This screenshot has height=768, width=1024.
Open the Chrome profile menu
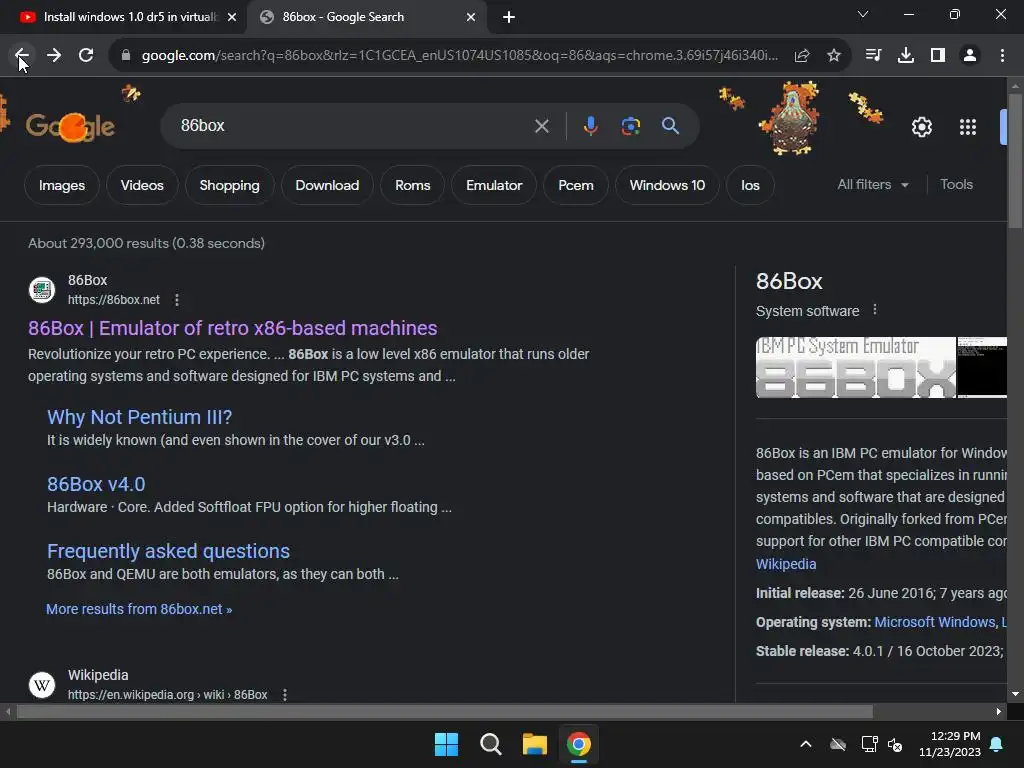pos(970,56)
